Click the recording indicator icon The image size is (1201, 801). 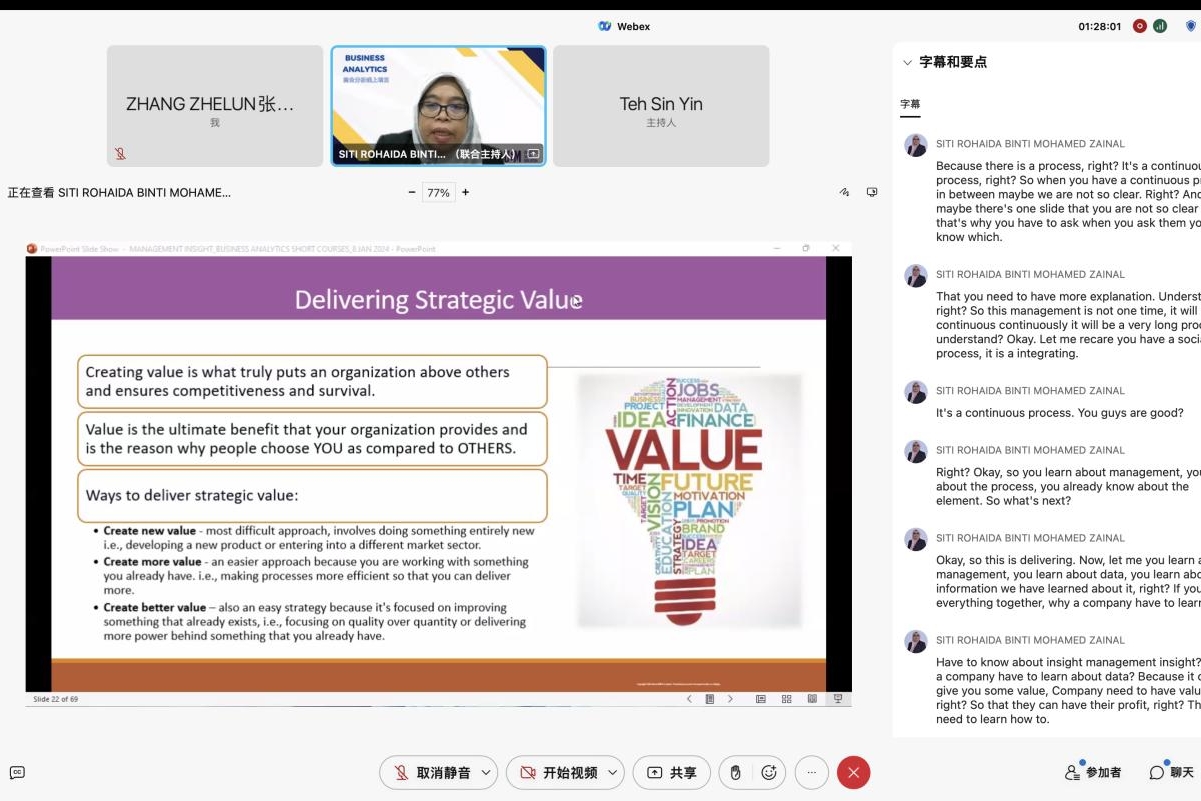(x=1139, y=26)
